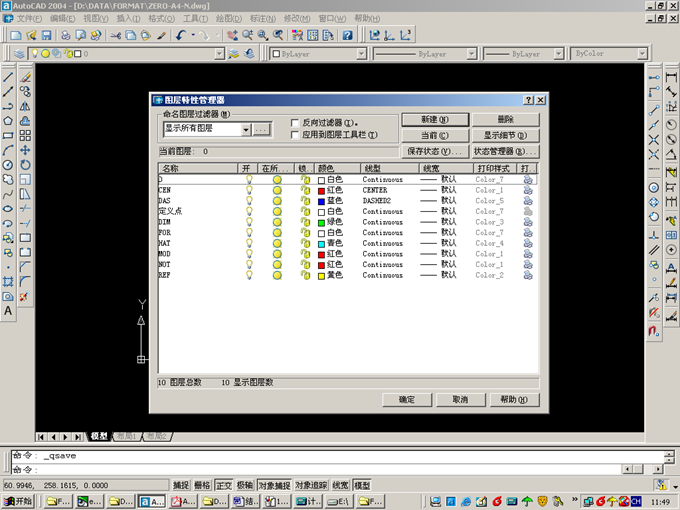
Task: Select the Rectangle draw tool
Action: pos(8,135)
